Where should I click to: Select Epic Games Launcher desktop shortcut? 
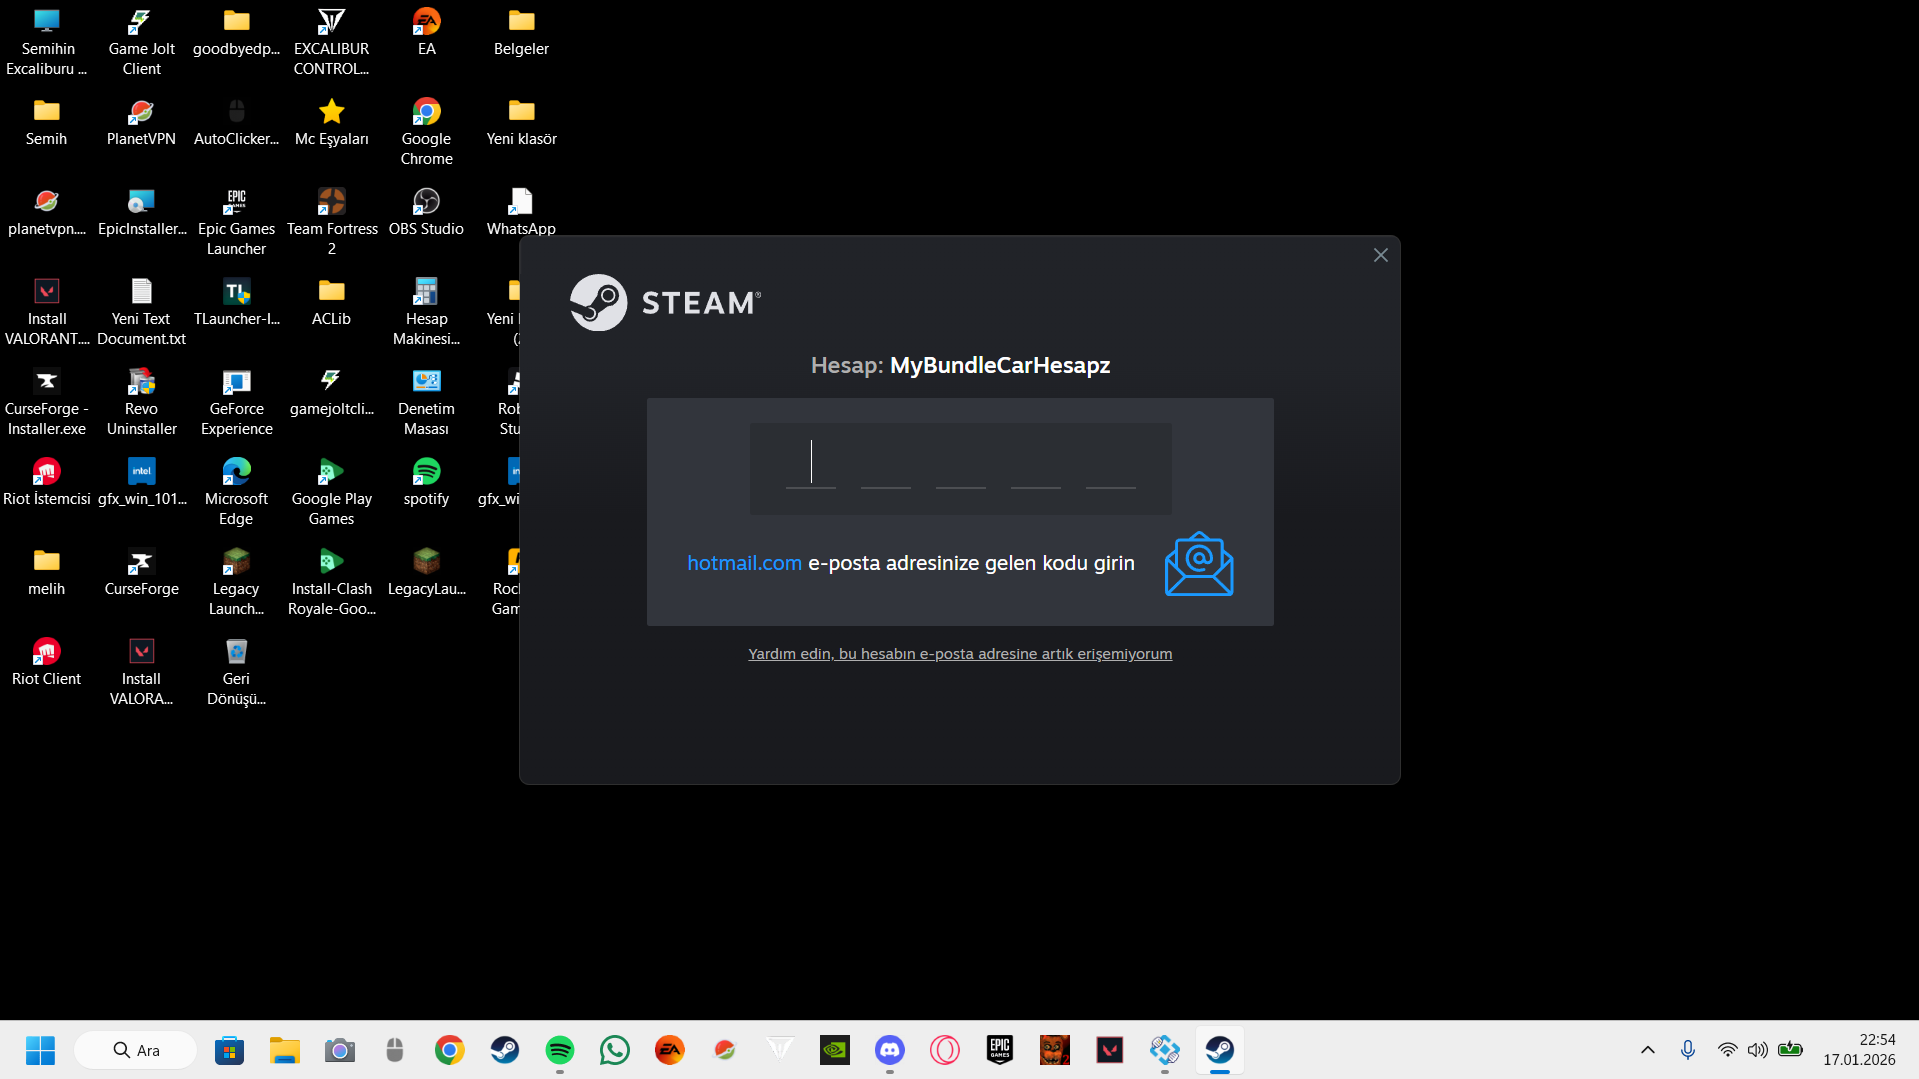tap(237, 221)
